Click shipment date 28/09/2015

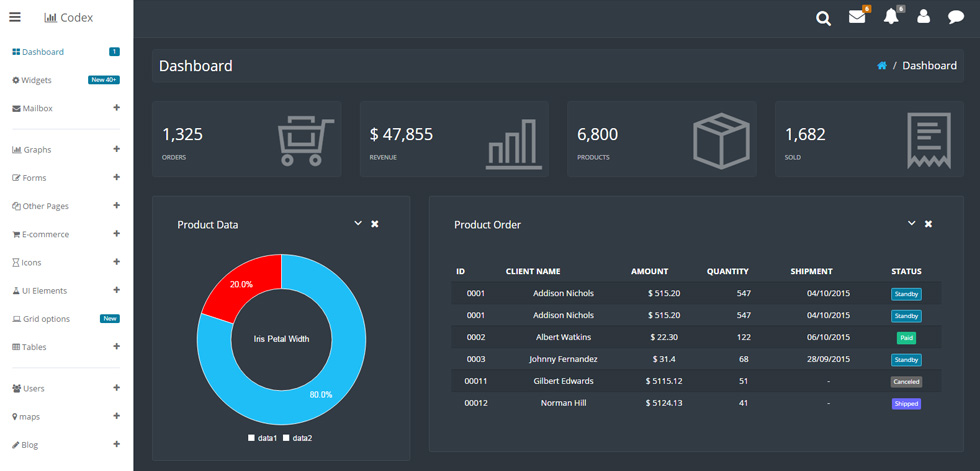828,359
